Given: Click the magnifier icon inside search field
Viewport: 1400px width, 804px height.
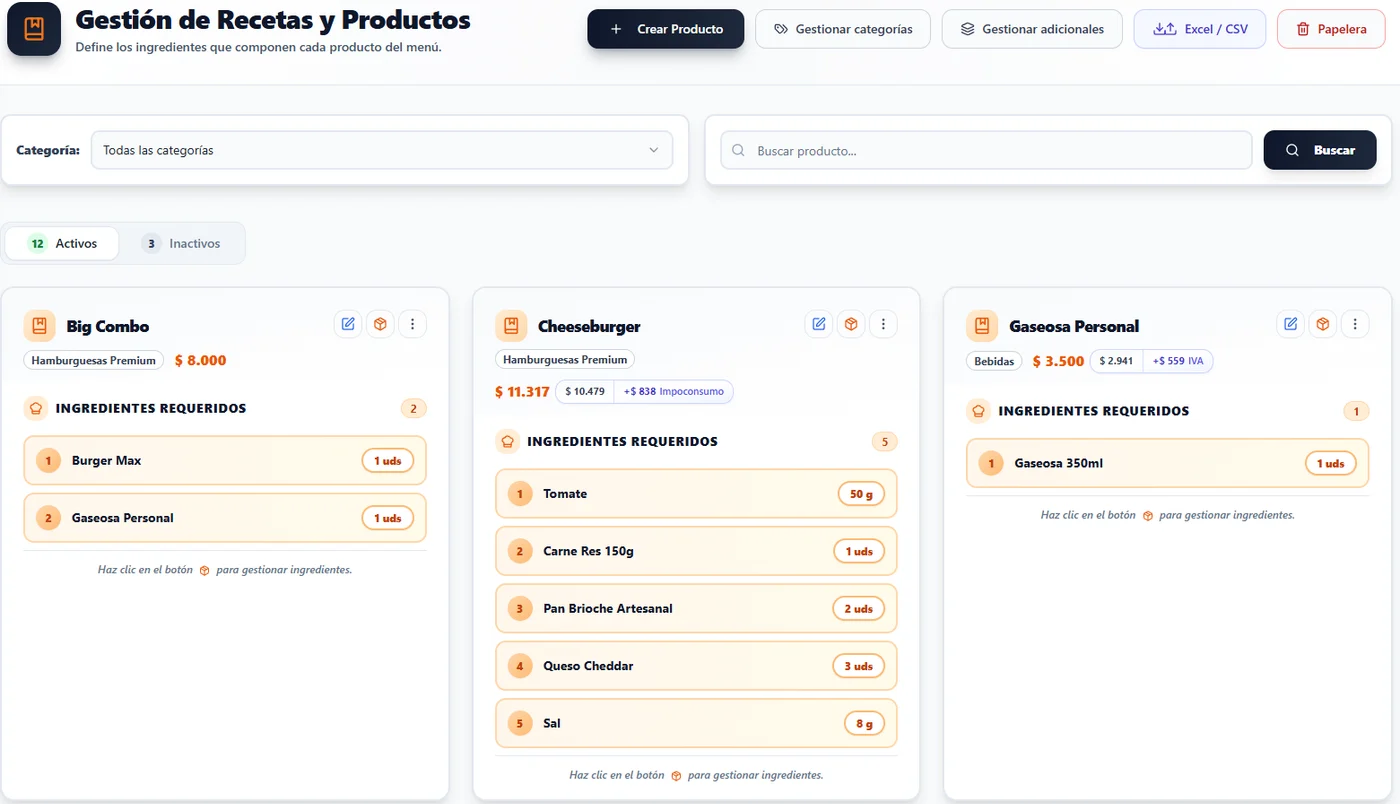Looking at the screenshot, I should [x=739, y=150].
